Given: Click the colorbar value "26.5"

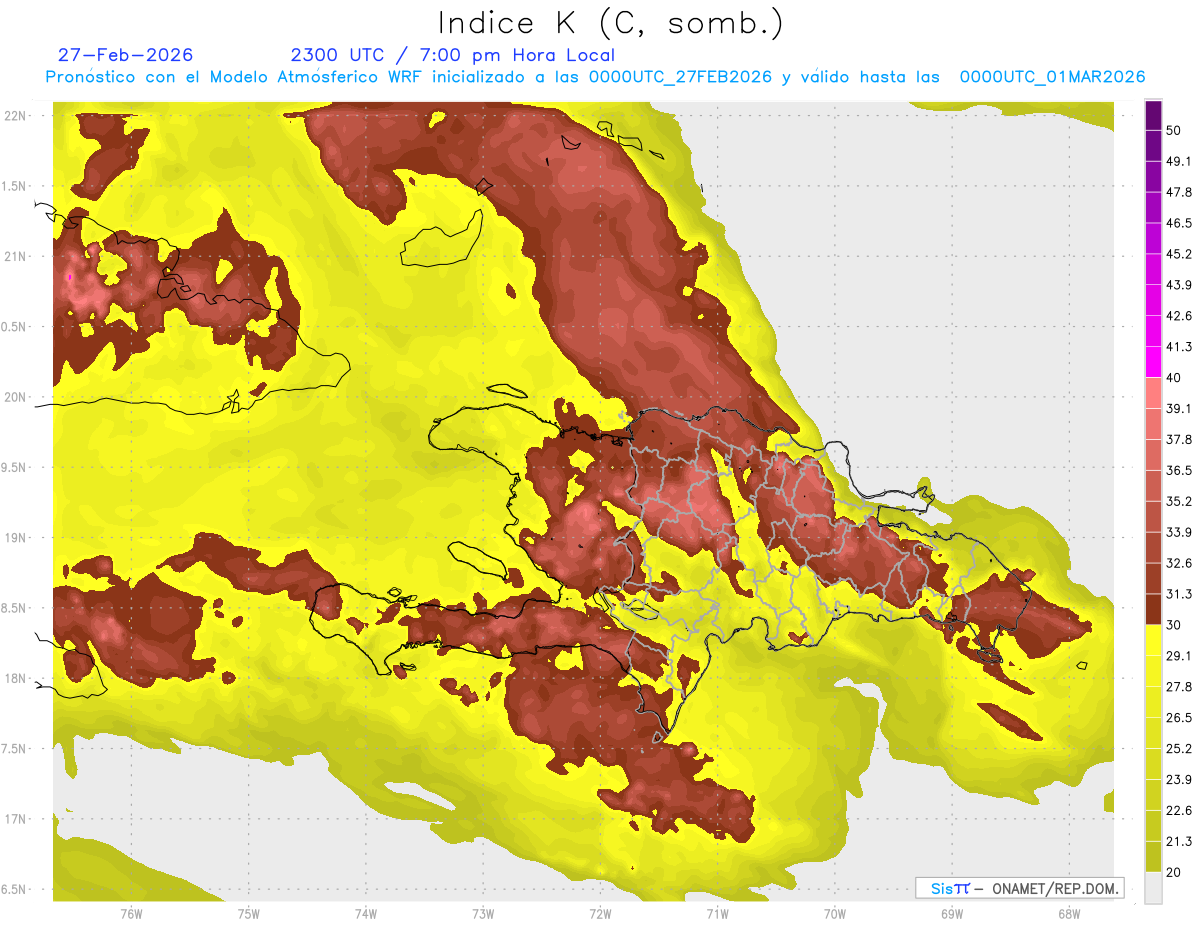Looking at the screenshot, I should tap(1178, 718).
